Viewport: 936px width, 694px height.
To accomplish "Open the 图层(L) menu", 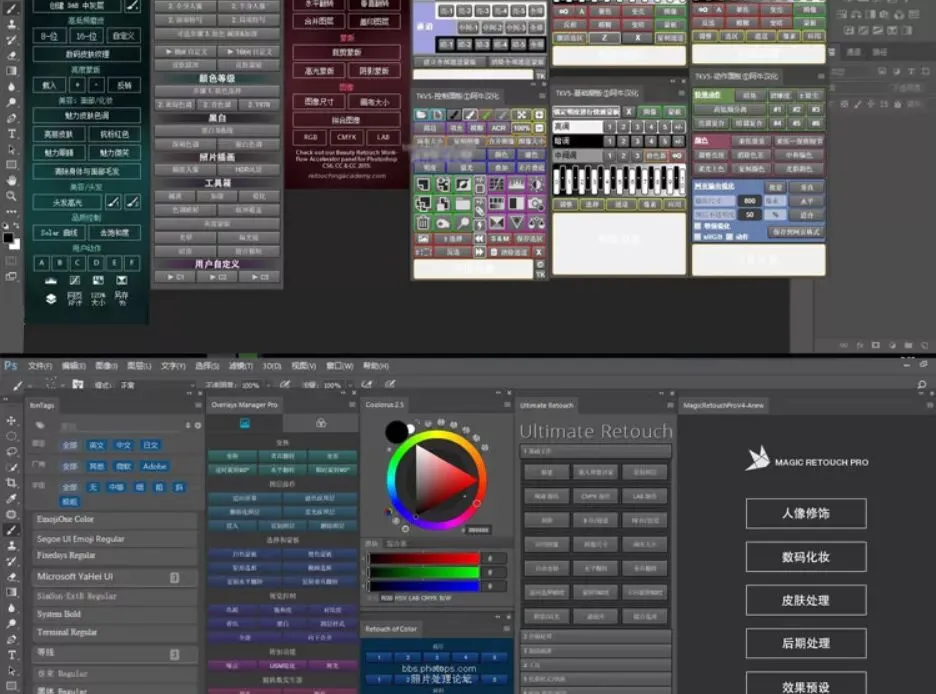I will pyautogui.click(x=139, y=366).
